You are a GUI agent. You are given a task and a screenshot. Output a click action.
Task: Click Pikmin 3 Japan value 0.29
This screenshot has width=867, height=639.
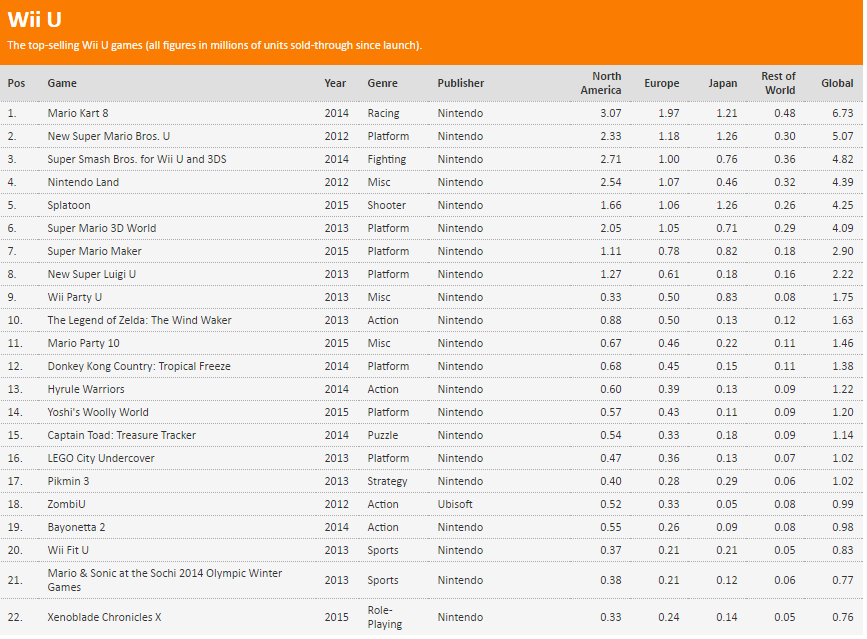pos(727,481)
